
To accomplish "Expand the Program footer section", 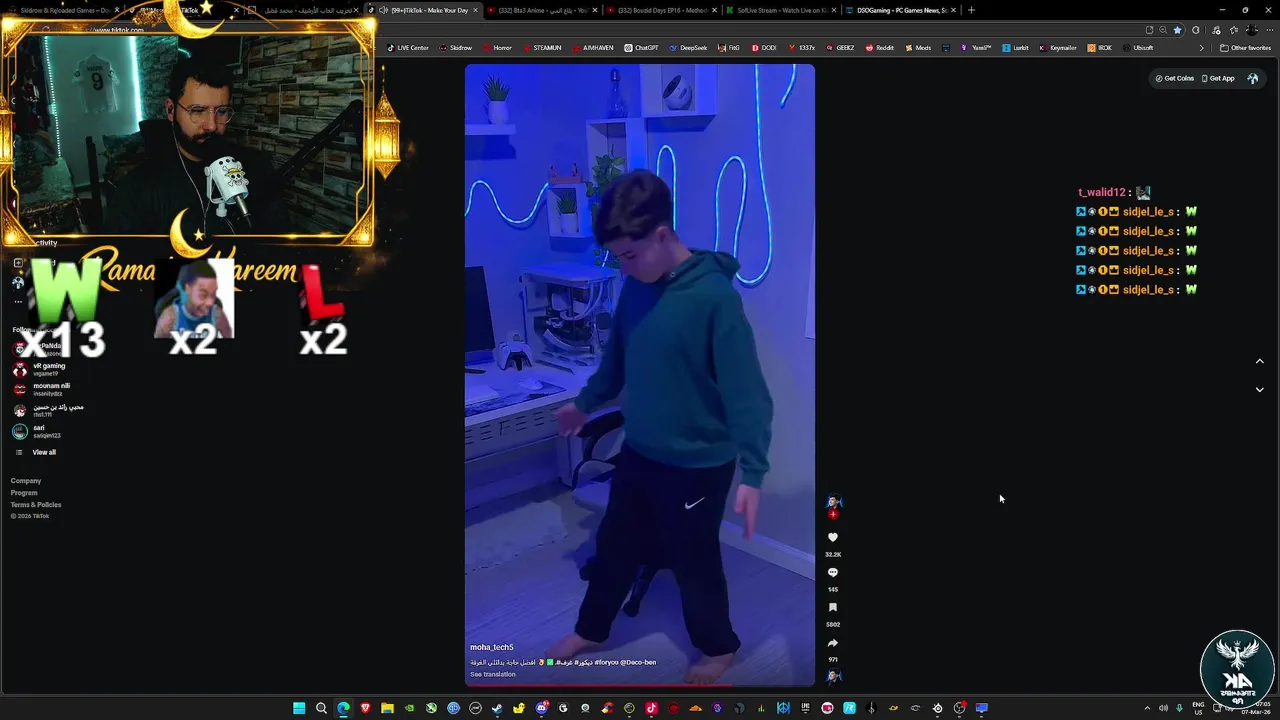I will 24,493.
